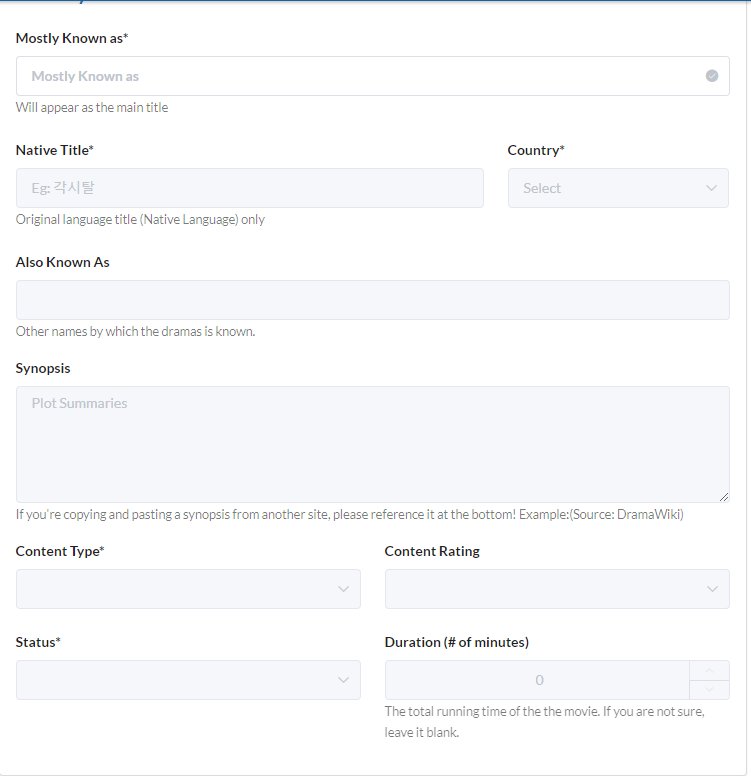751x776 pixels.
Task: Click the Duration minutes number field
Action: pyautogui.click(x=538, y=680)
